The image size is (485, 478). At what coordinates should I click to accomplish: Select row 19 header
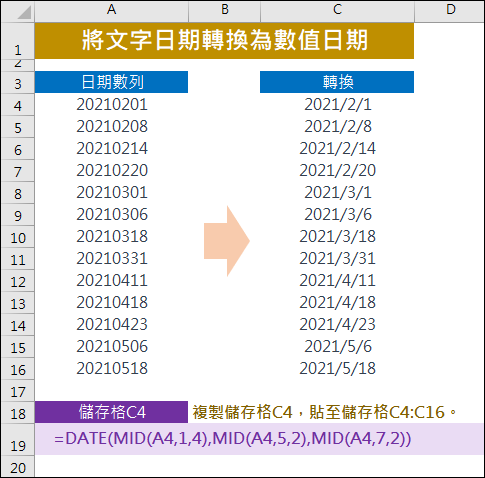(18, 440)
